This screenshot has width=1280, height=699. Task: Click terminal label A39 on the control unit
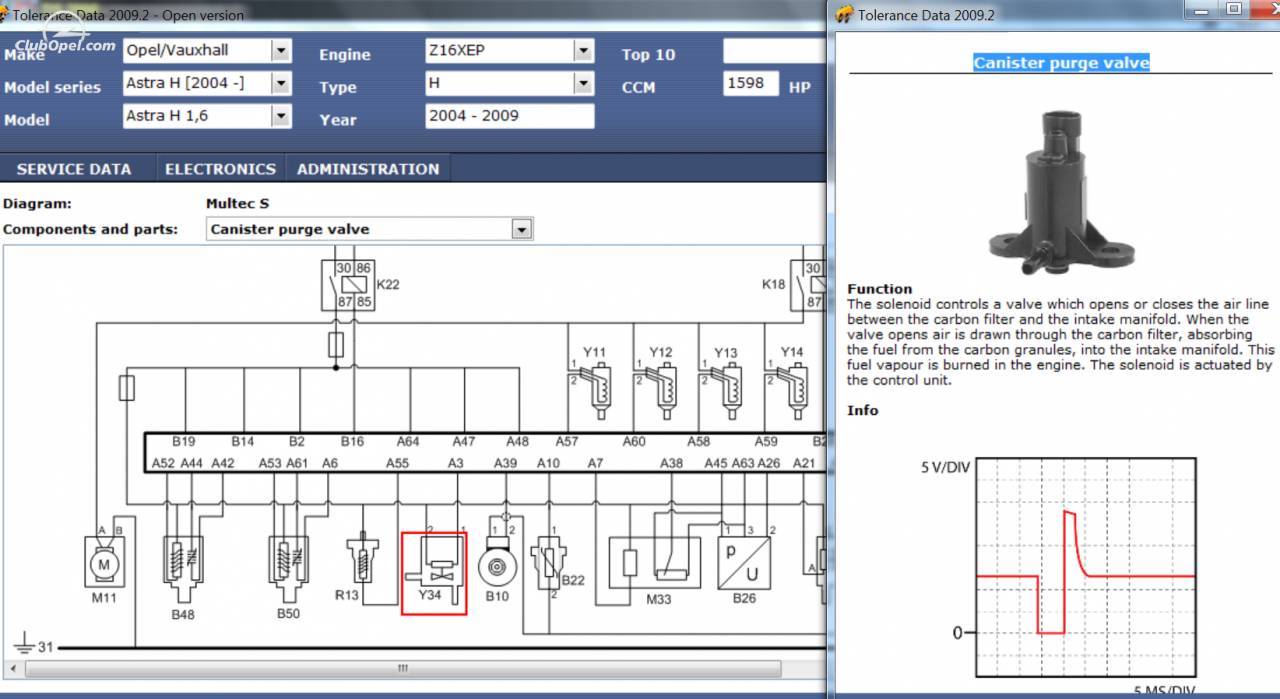[506, 463]
